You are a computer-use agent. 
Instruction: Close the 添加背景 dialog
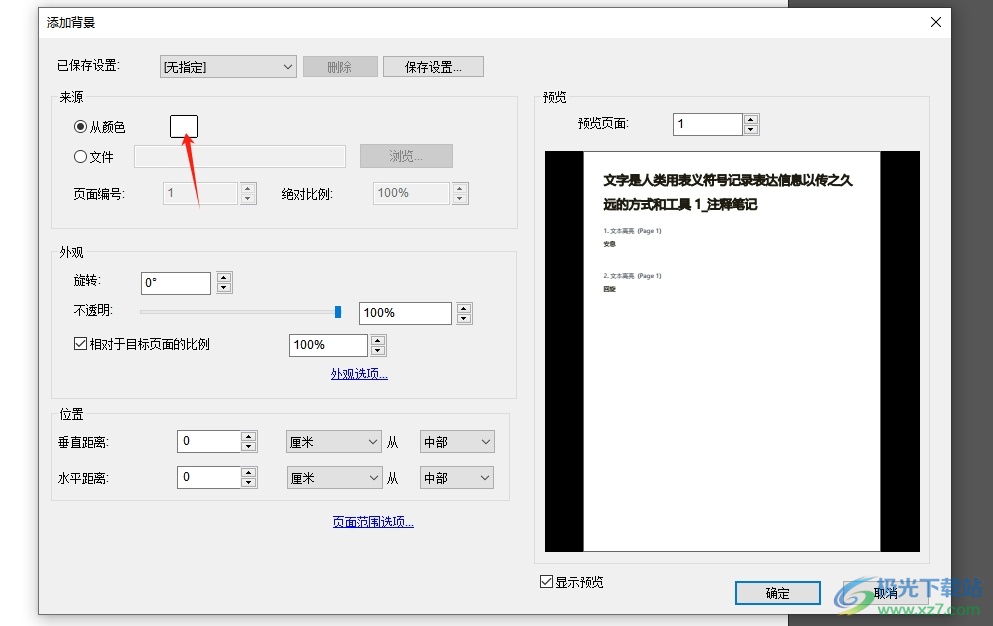coord(936,22)
